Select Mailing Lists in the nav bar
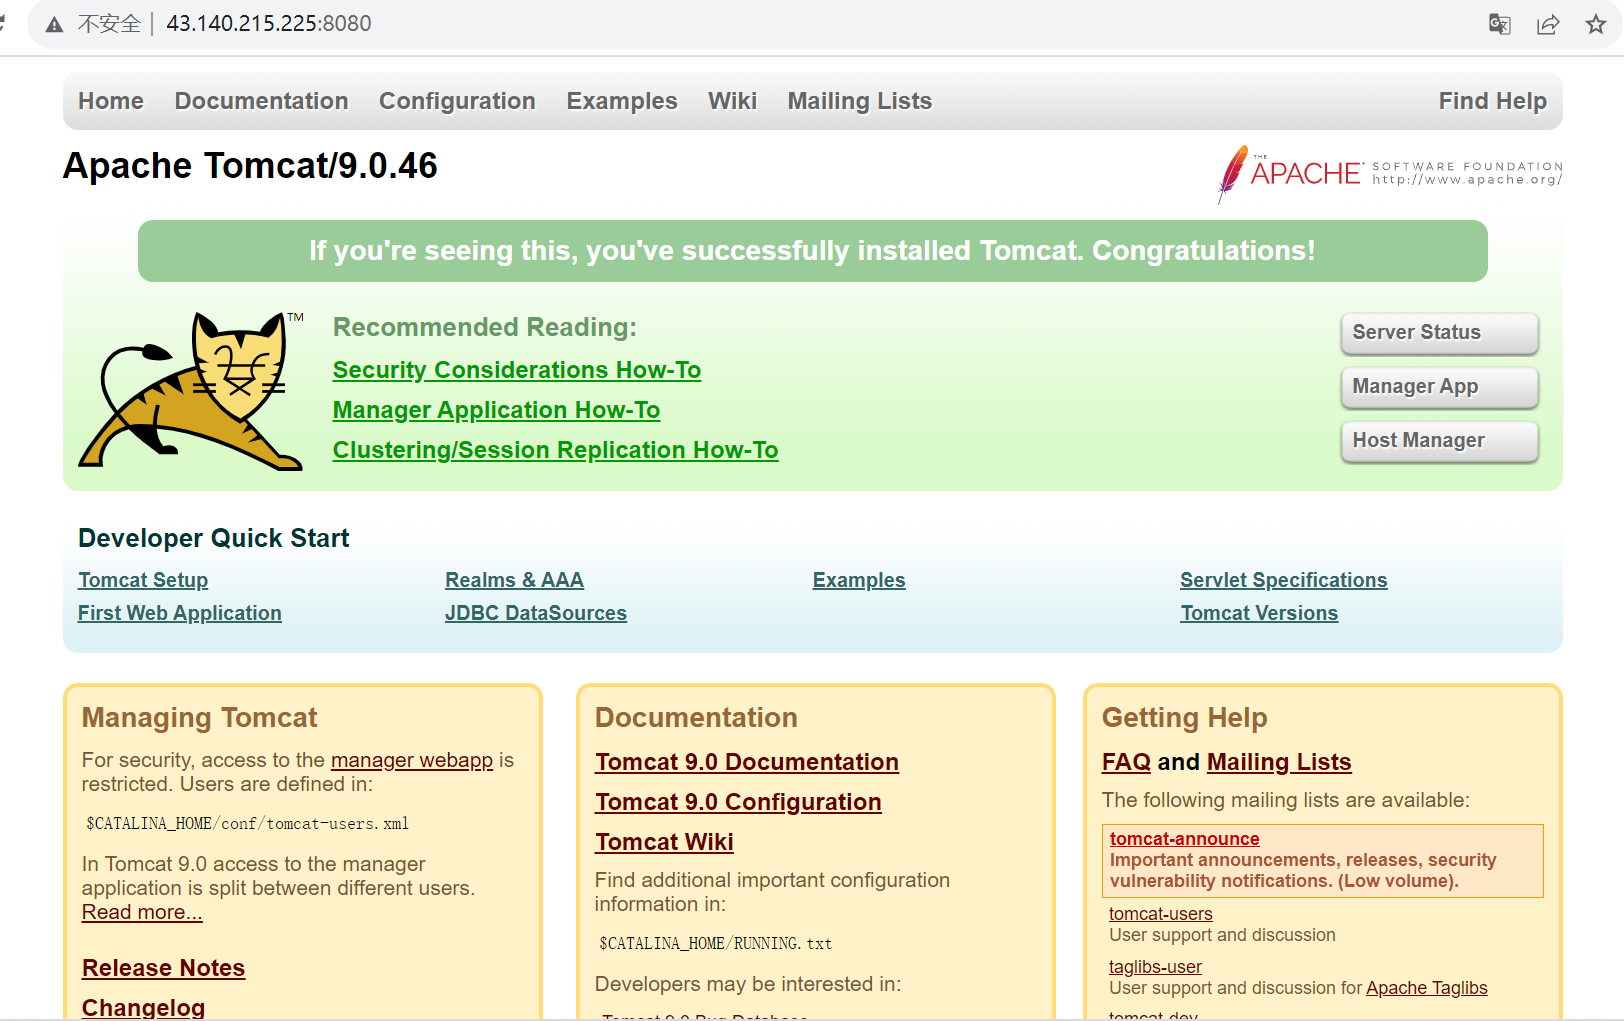 point(859,101)
